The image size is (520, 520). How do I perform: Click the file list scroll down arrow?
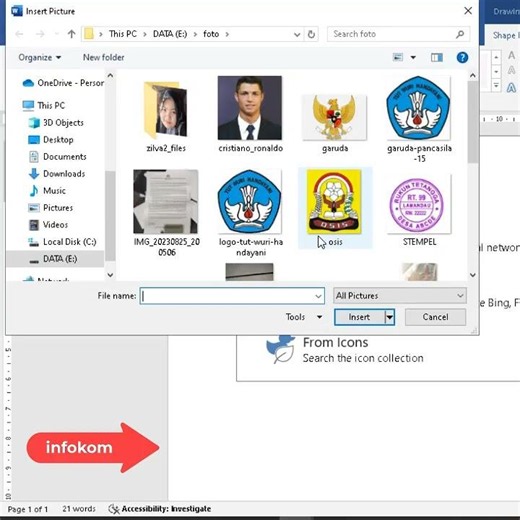(x=472, y=275)
